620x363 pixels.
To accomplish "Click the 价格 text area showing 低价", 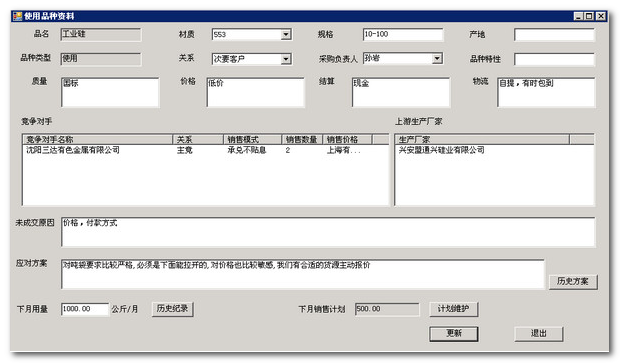I will [255, 92].
